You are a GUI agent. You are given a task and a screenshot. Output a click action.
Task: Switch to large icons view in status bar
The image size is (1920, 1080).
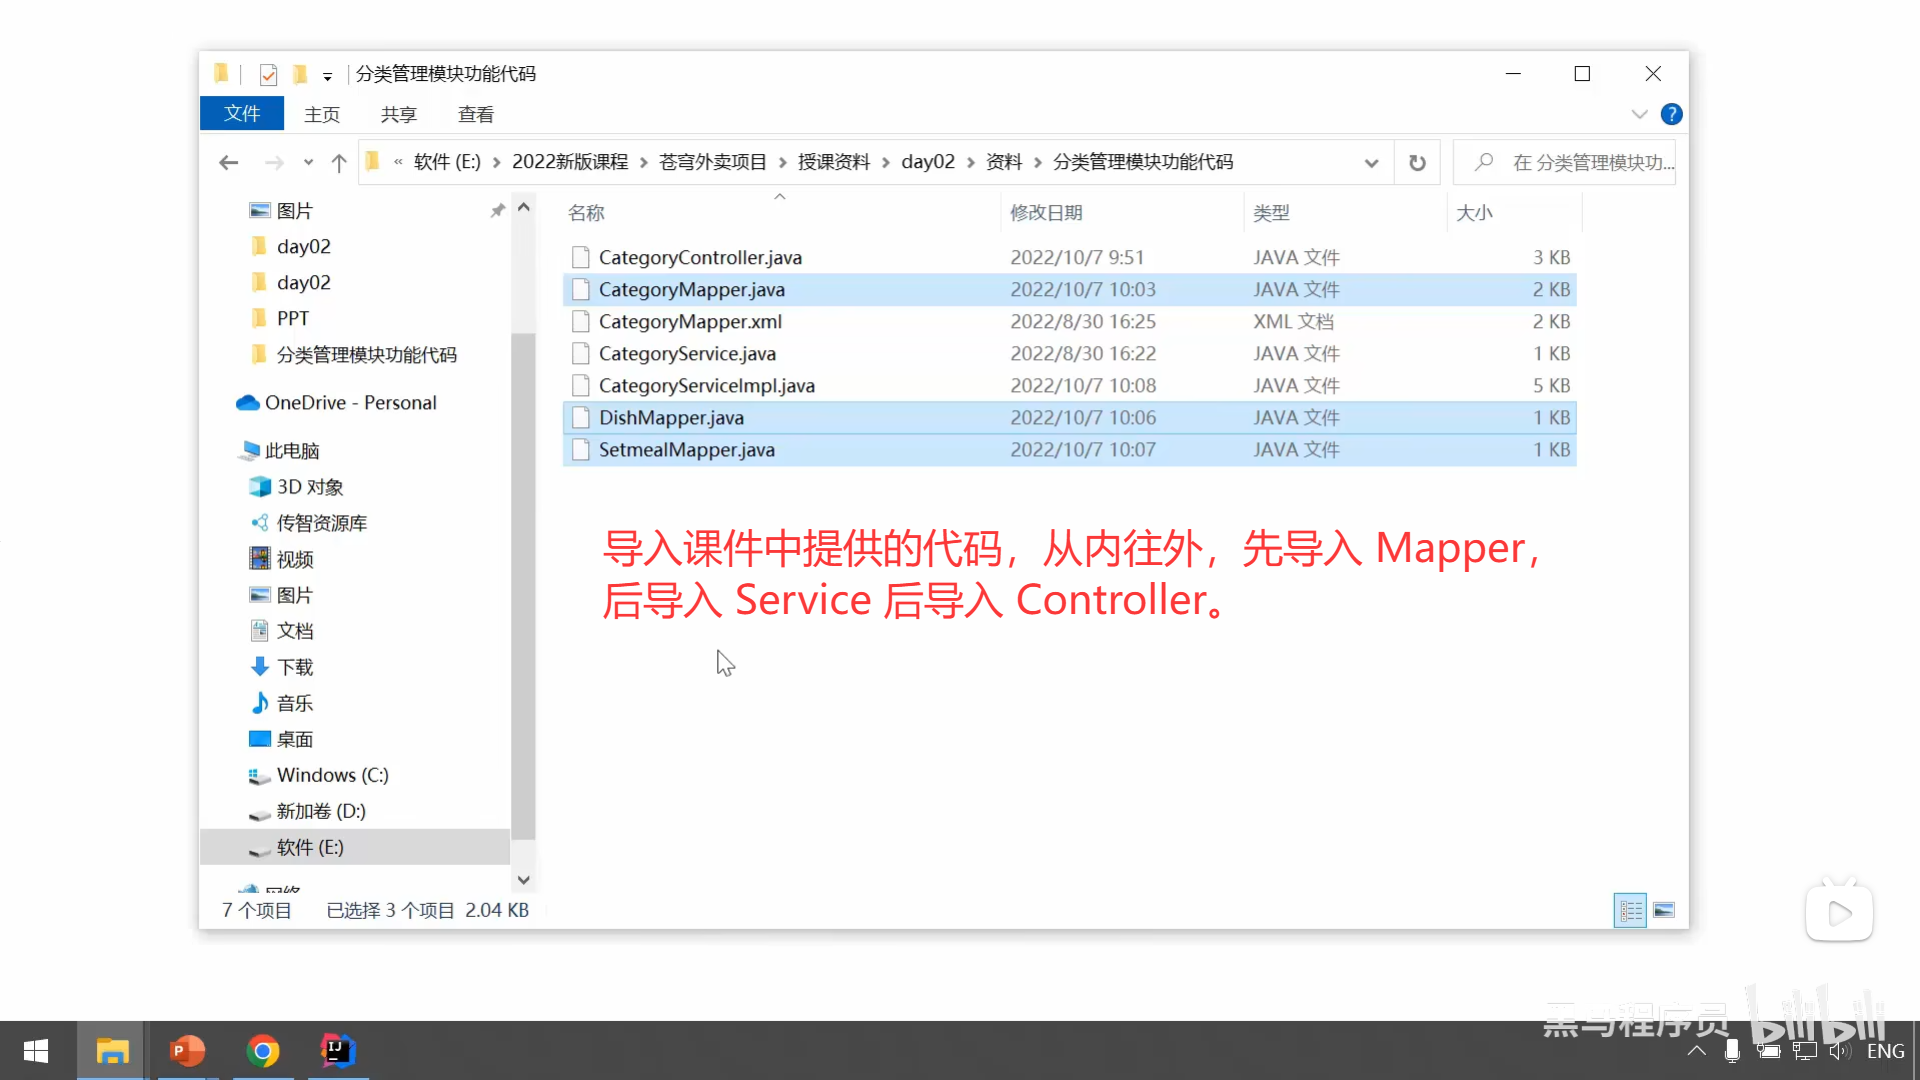(x=1665, y=910)
